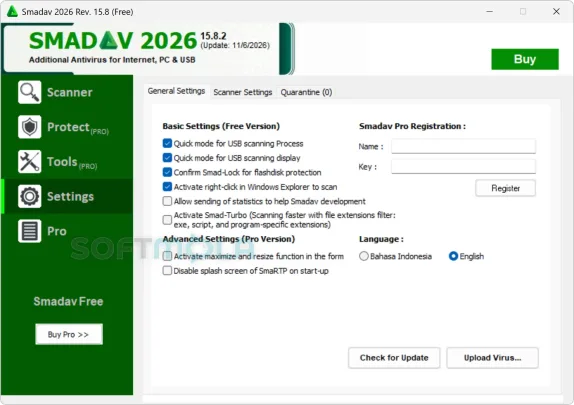Viewport: 574px width, 405px height.
Task: Click the Key input field
Action: [x=463, y=167]
